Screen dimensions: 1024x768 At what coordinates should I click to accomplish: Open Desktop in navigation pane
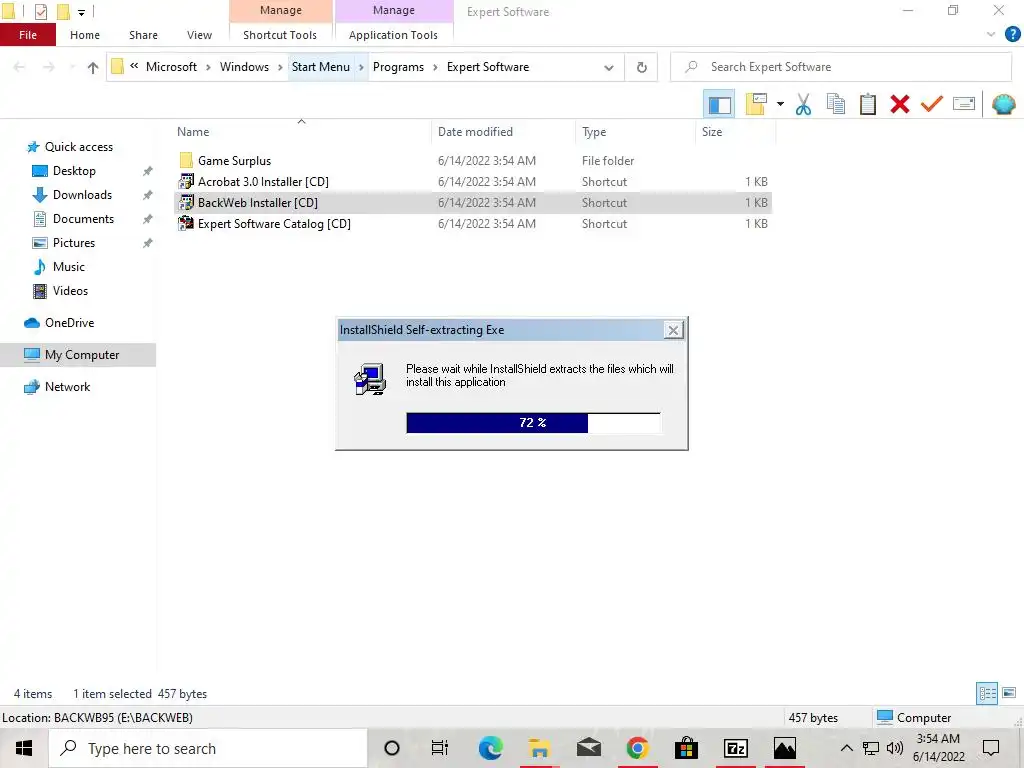coord(74,171)
